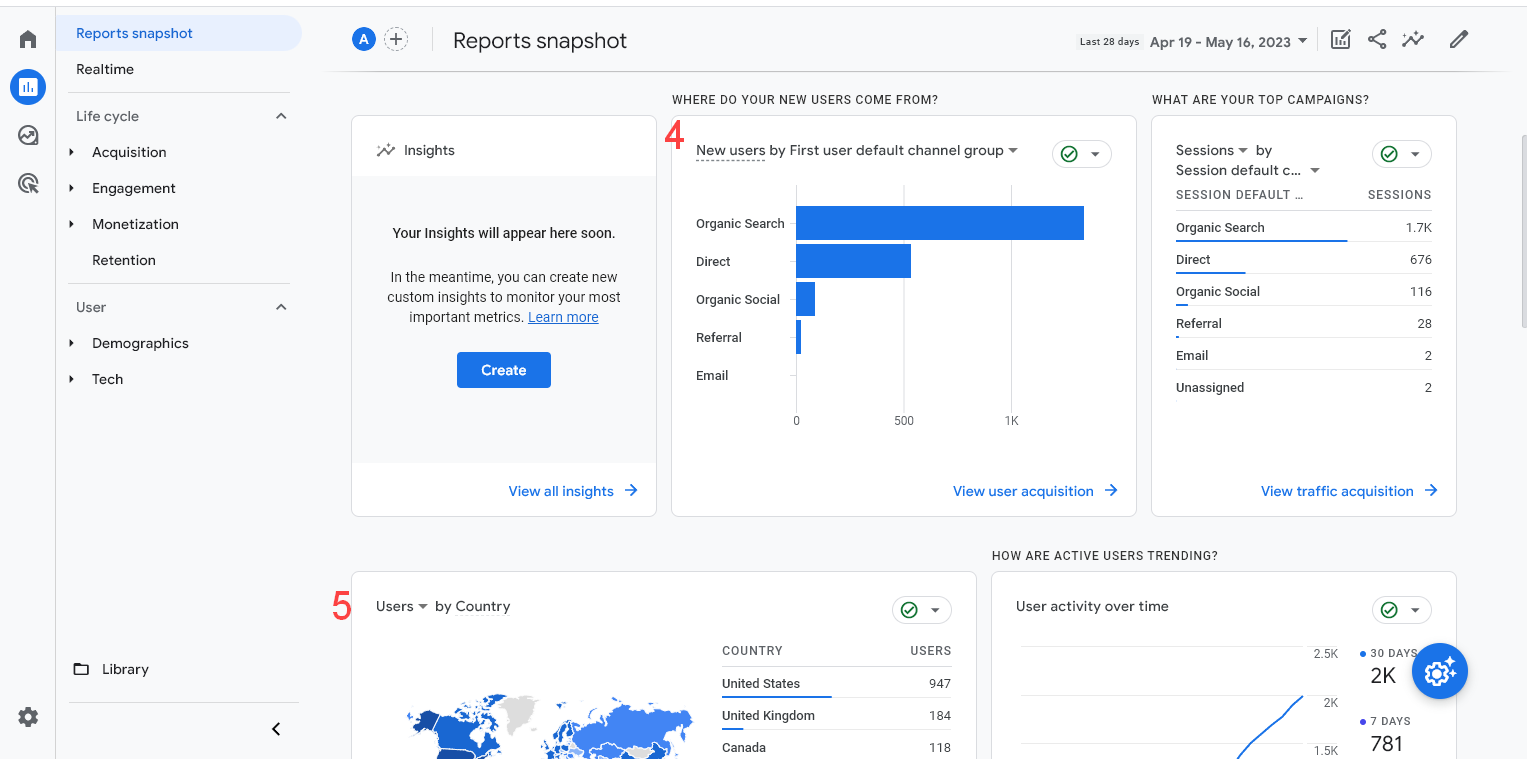Image resolution: width=1527 pixels, height=759 pixels.
Task: Customize the report with the pencil icon
Action: point(1458,39)
